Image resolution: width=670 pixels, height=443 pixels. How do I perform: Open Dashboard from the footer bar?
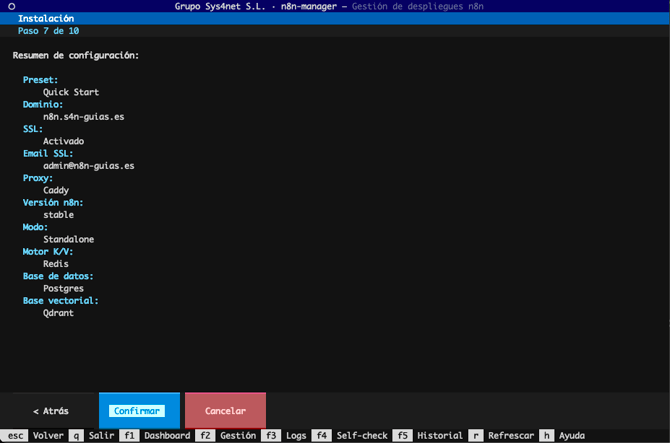166,436
